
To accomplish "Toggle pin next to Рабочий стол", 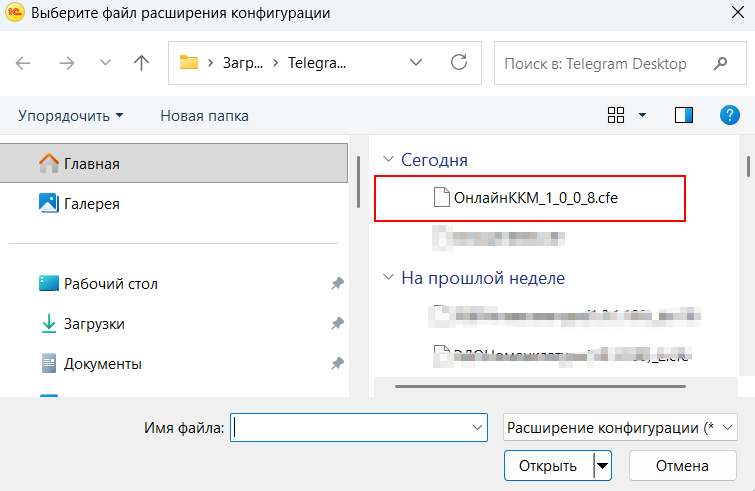I will coord(338,284).
